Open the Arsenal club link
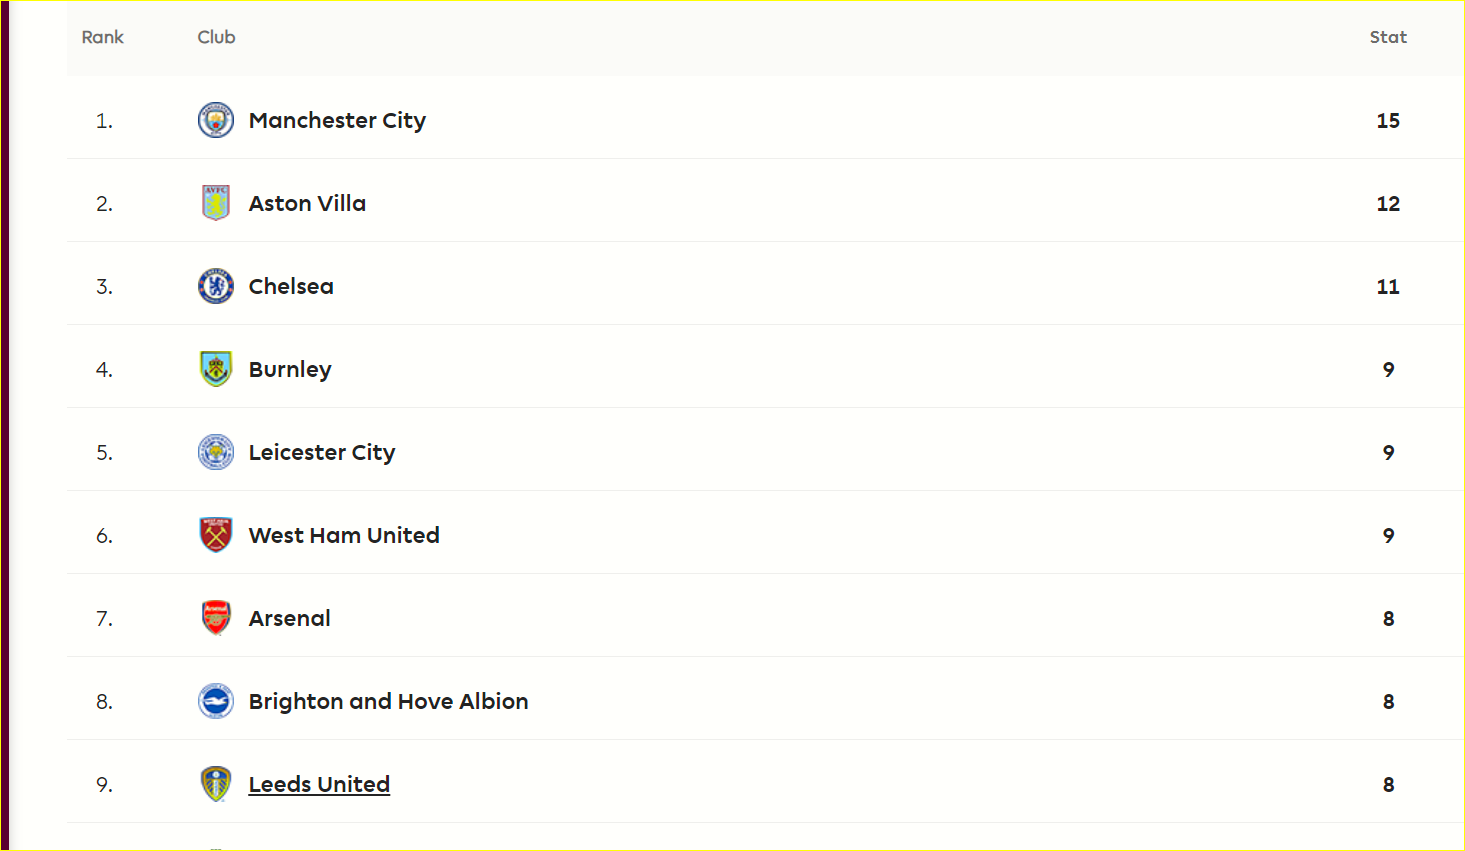 [x=290, y=618]
